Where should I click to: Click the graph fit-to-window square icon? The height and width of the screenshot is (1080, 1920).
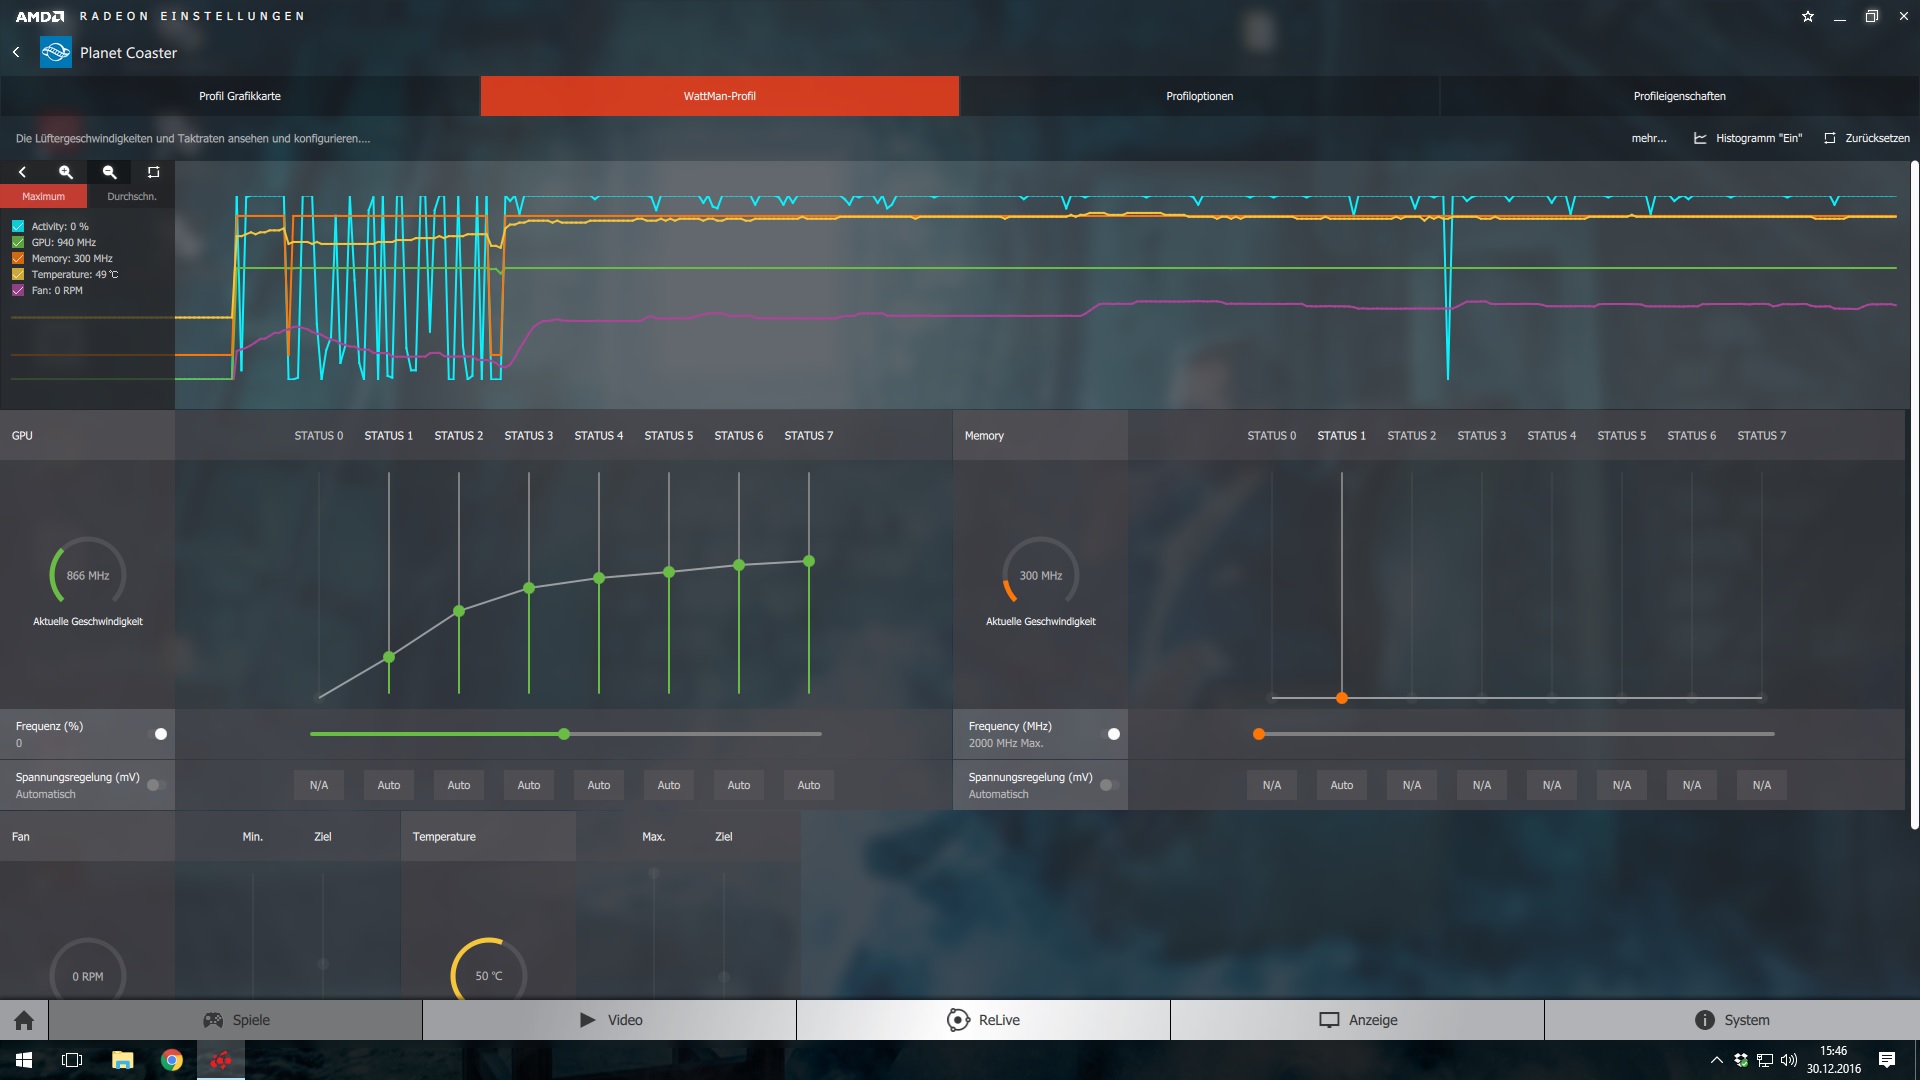click(153, 172)
